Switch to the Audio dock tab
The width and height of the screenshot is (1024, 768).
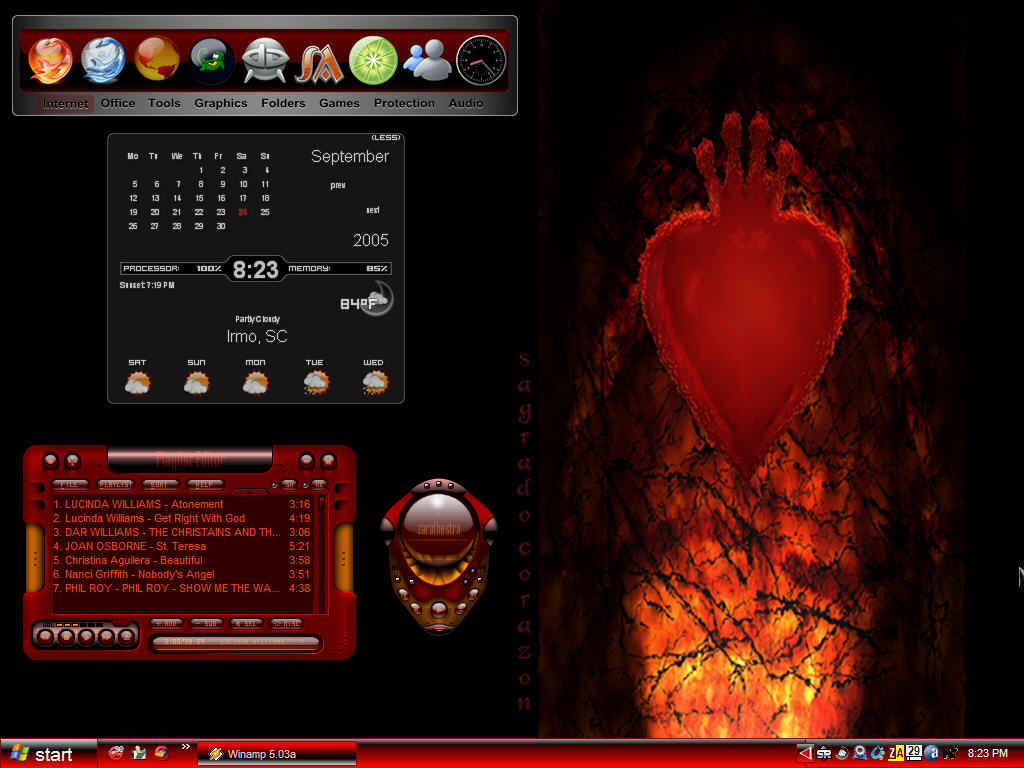click(466, 103)
